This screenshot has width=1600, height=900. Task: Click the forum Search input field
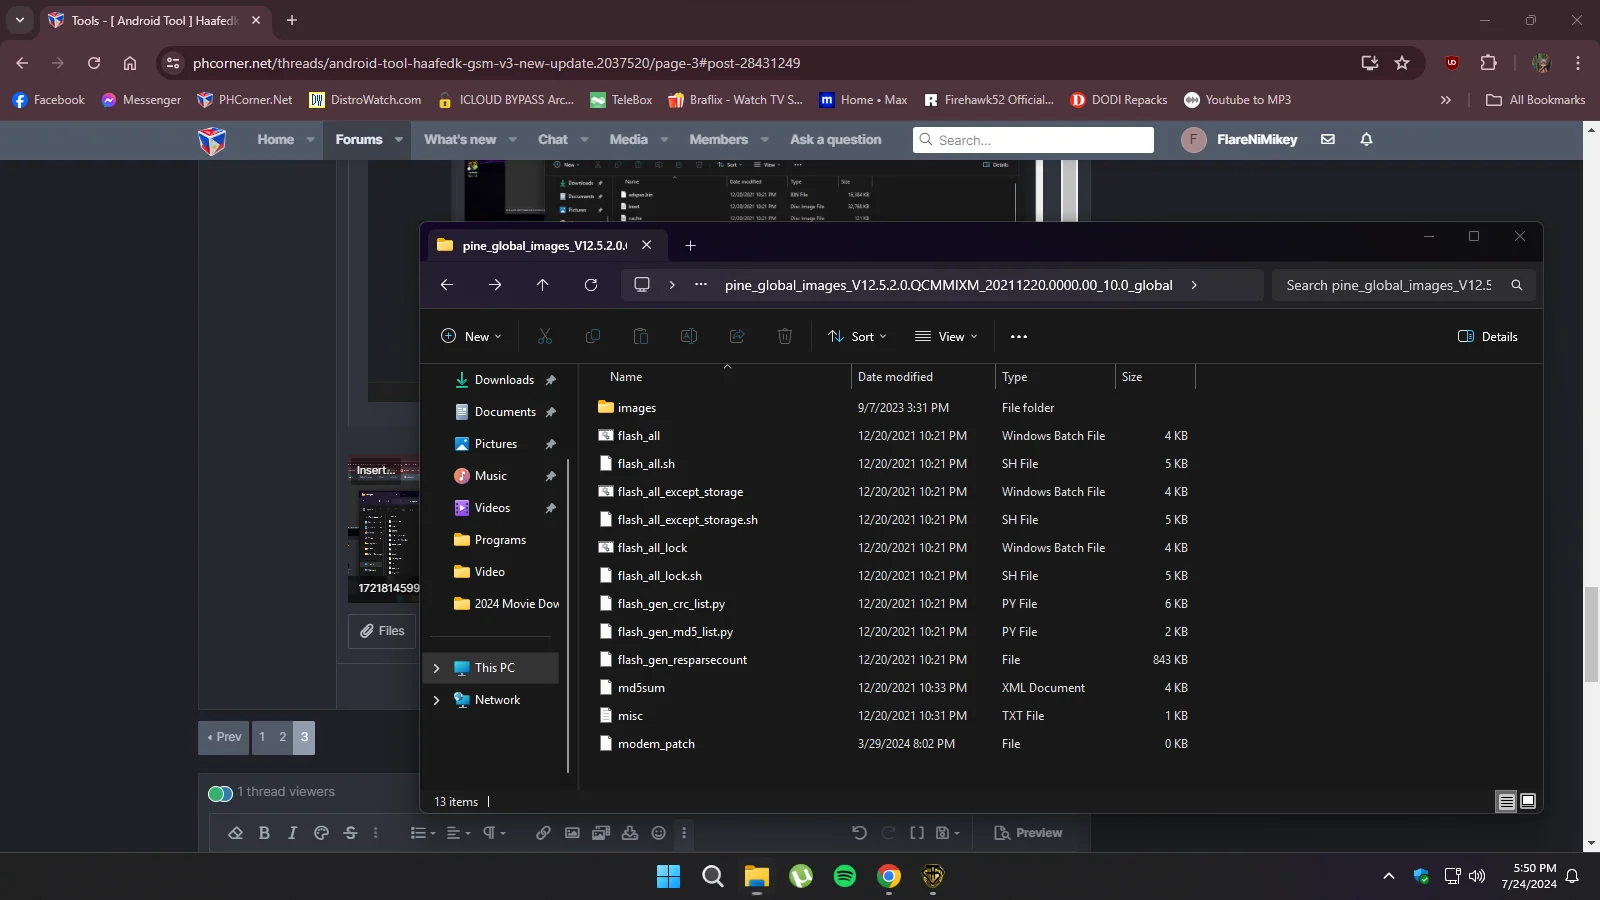[x=1033, y=140]
